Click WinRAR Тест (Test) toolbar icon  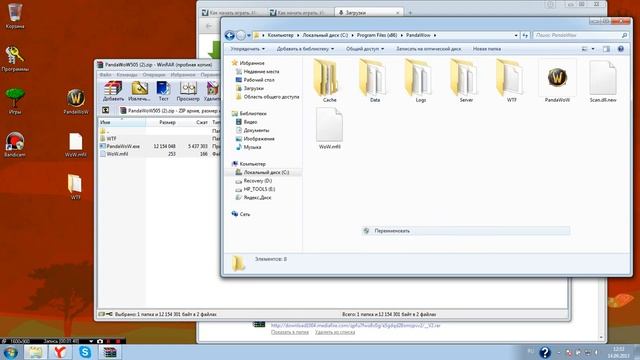coord(163,91)
